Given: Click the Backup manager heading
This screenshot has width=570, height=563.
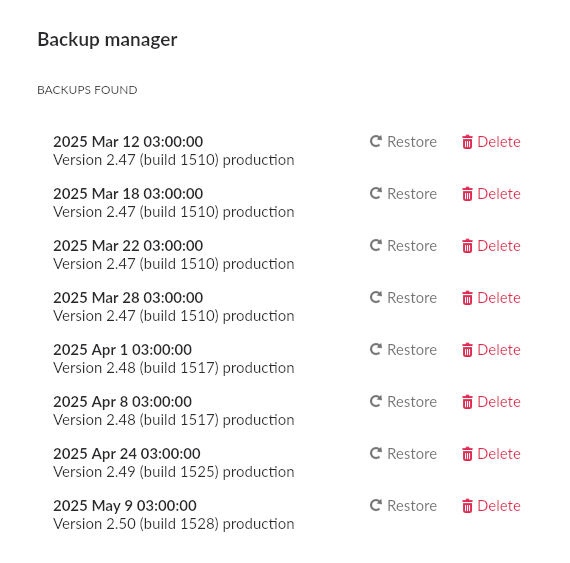Looking at the screenshot, I should pos(107,39).
